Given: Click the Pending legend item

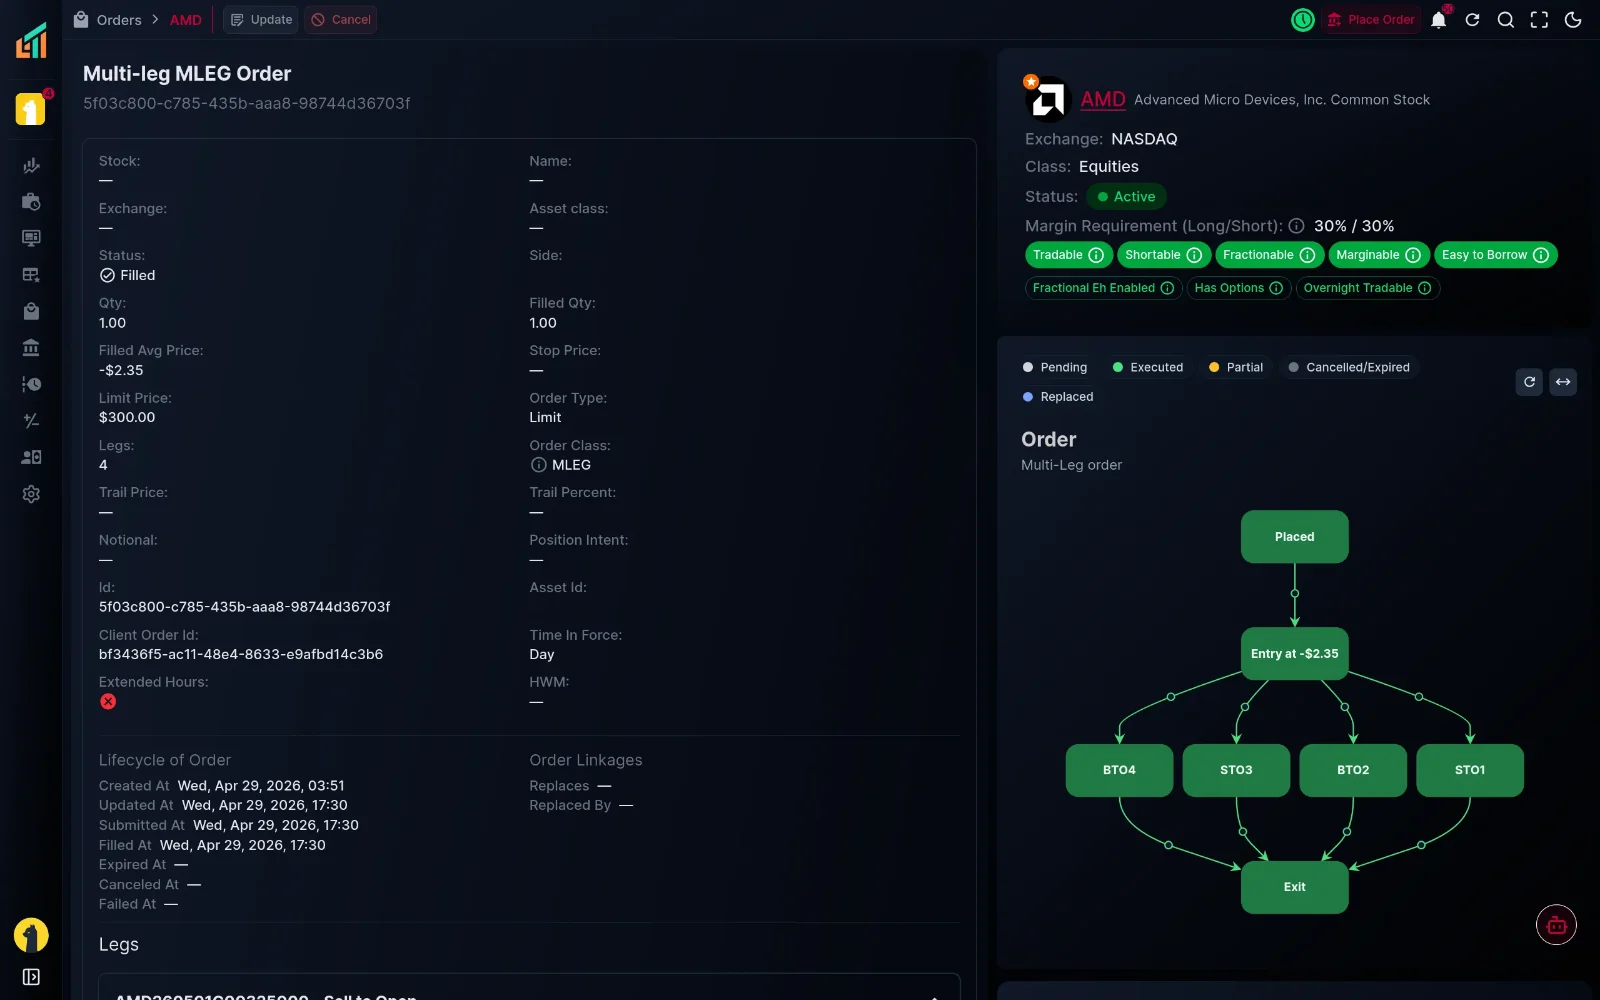Looking at the screenshot, I should point(1055,367).
